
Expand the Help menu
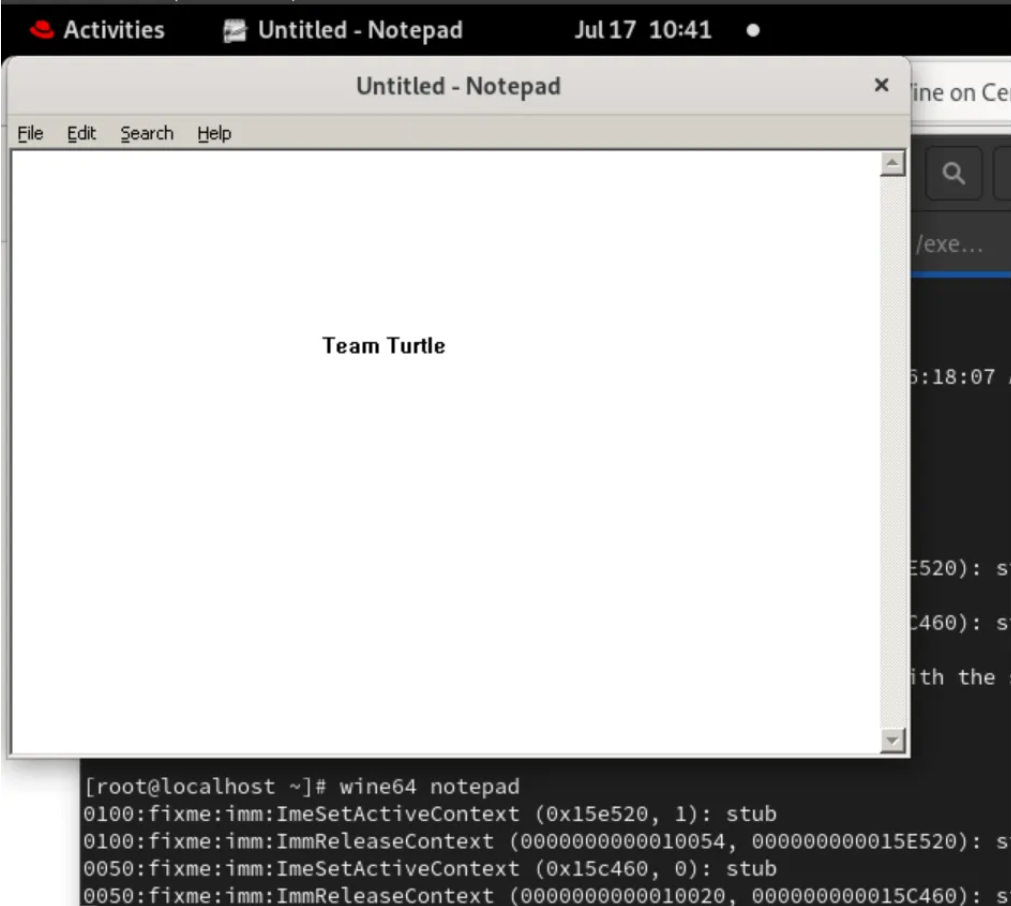tap(213, 132)
